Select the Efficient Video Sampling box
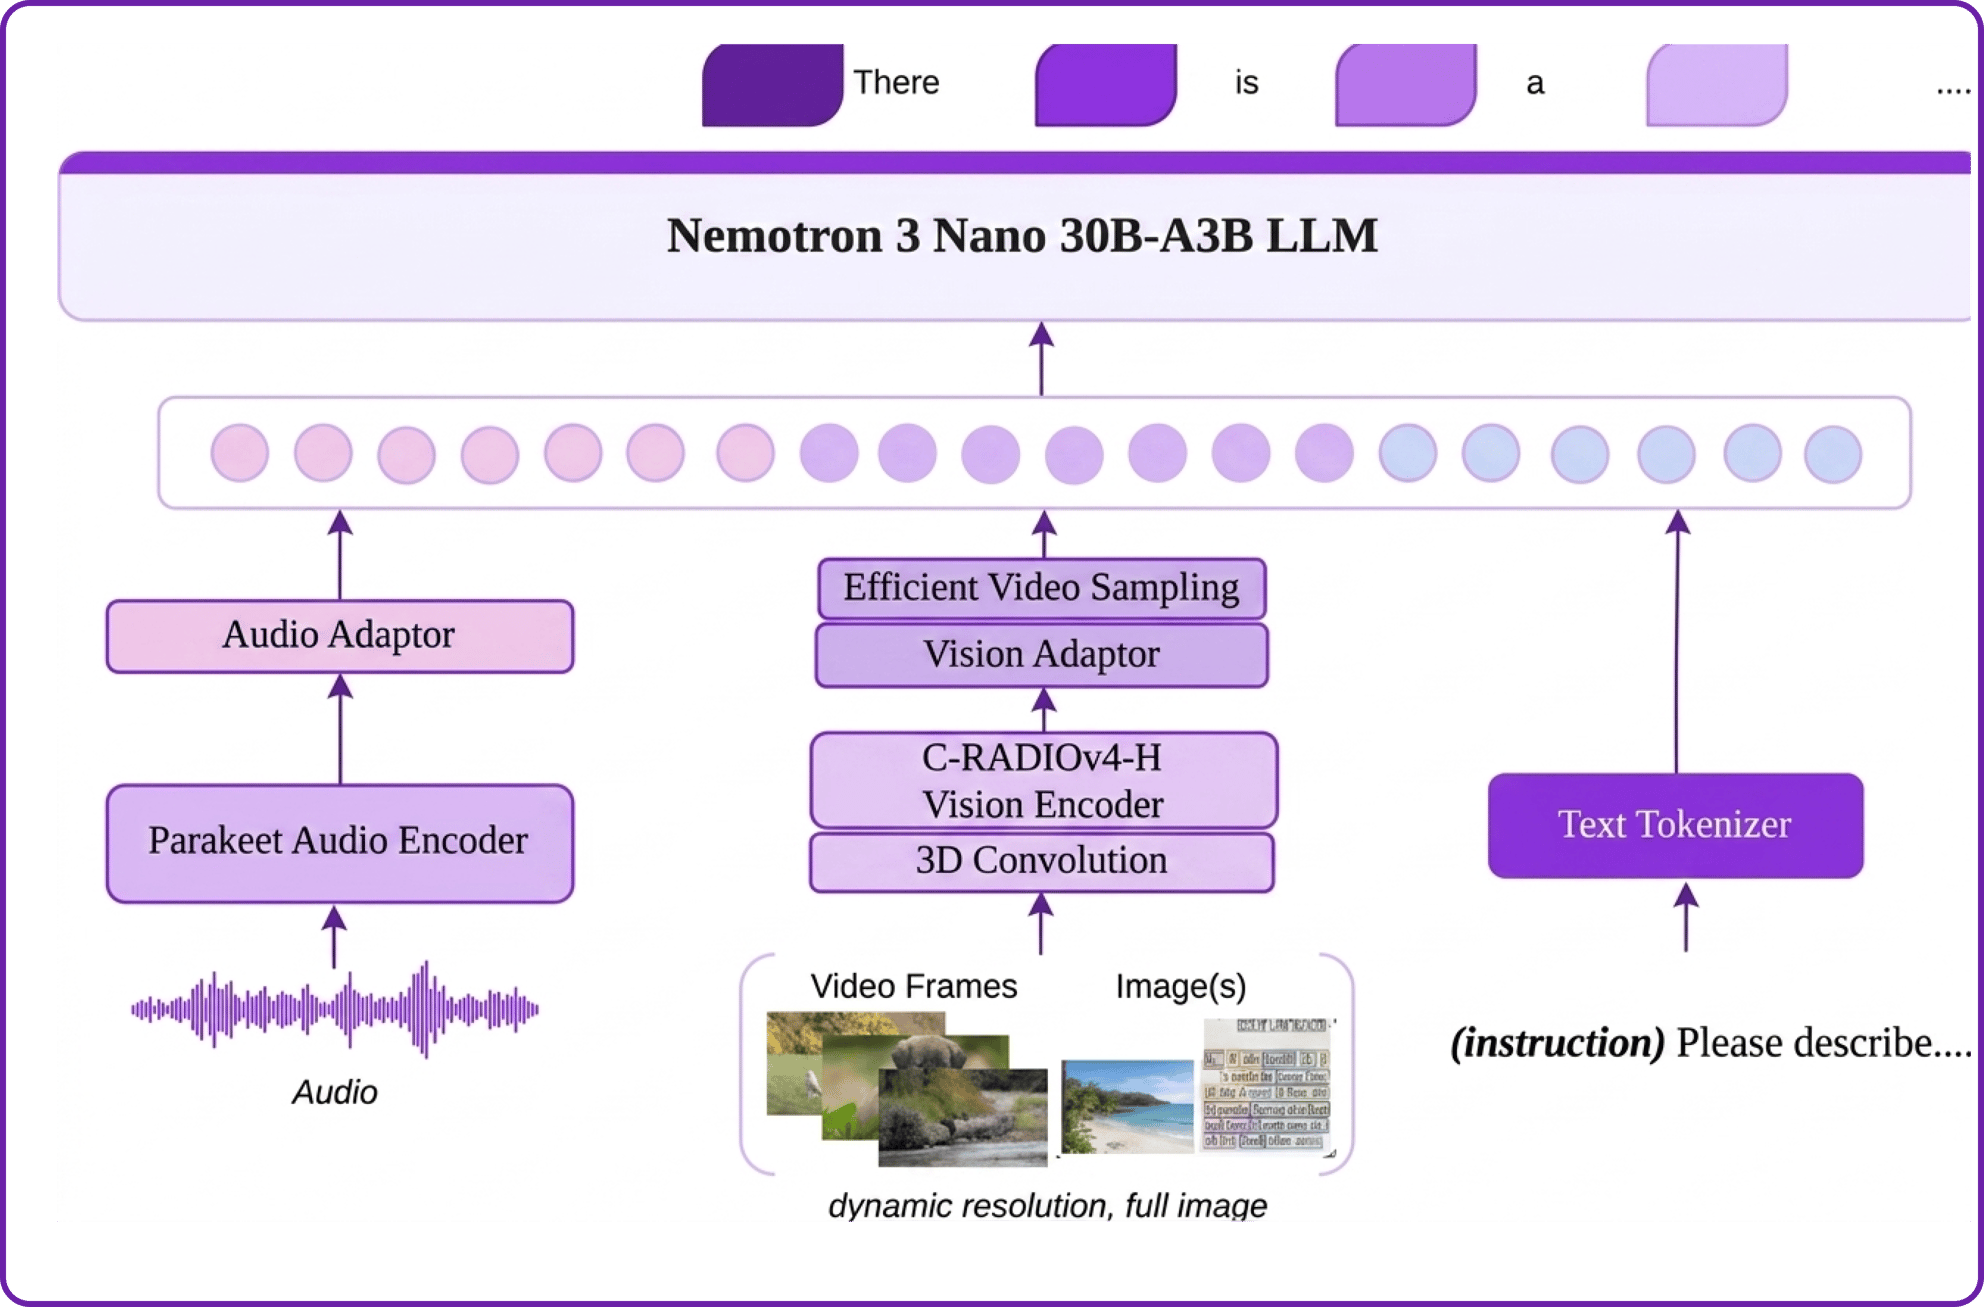 click(1042, 588)
